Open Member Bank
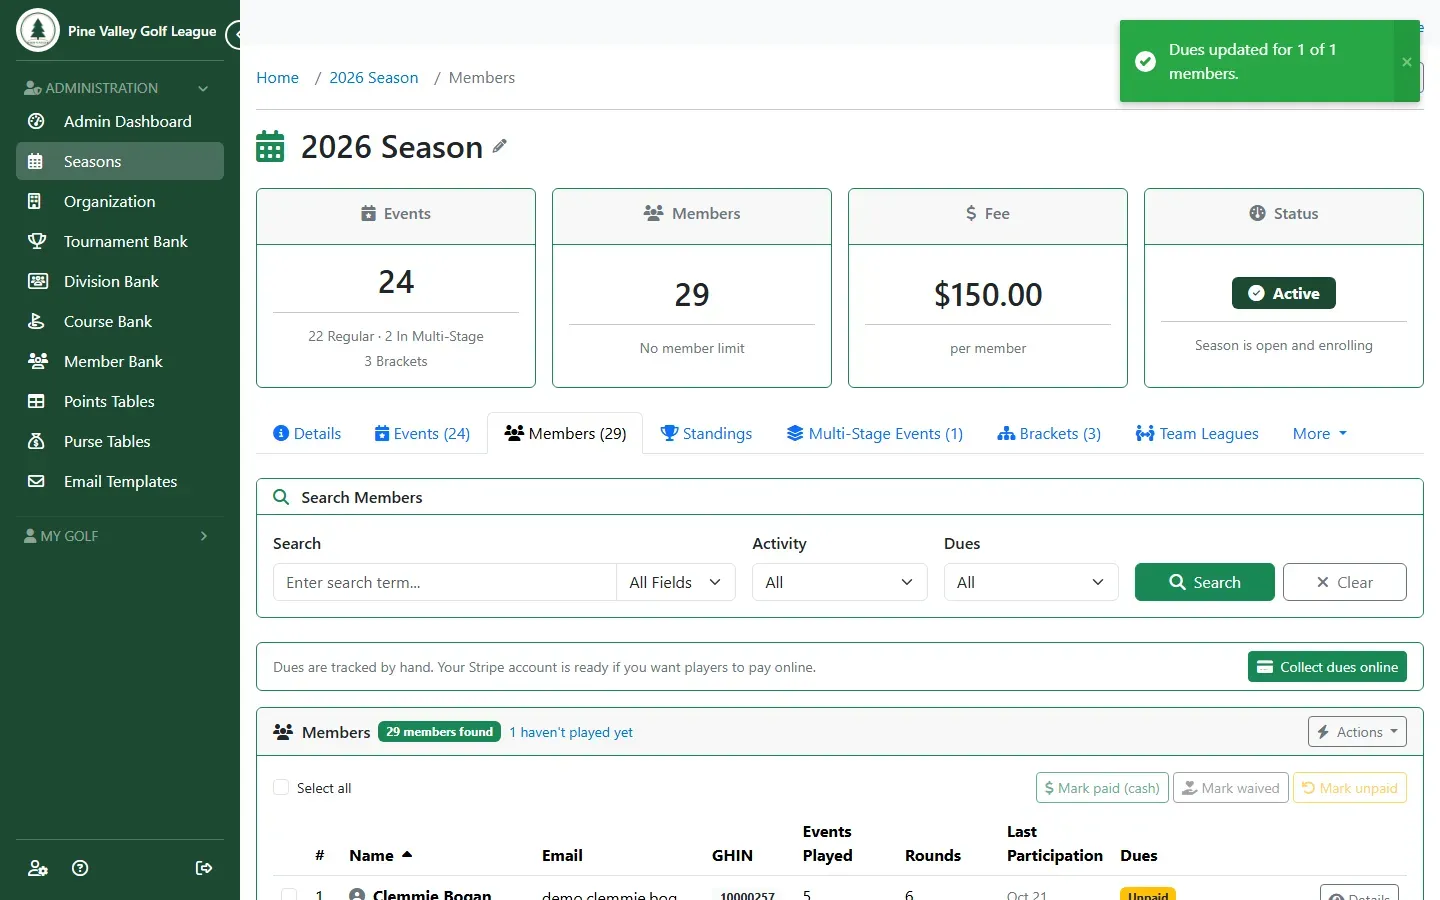1440x900 pixels. [x=120, y=361]
